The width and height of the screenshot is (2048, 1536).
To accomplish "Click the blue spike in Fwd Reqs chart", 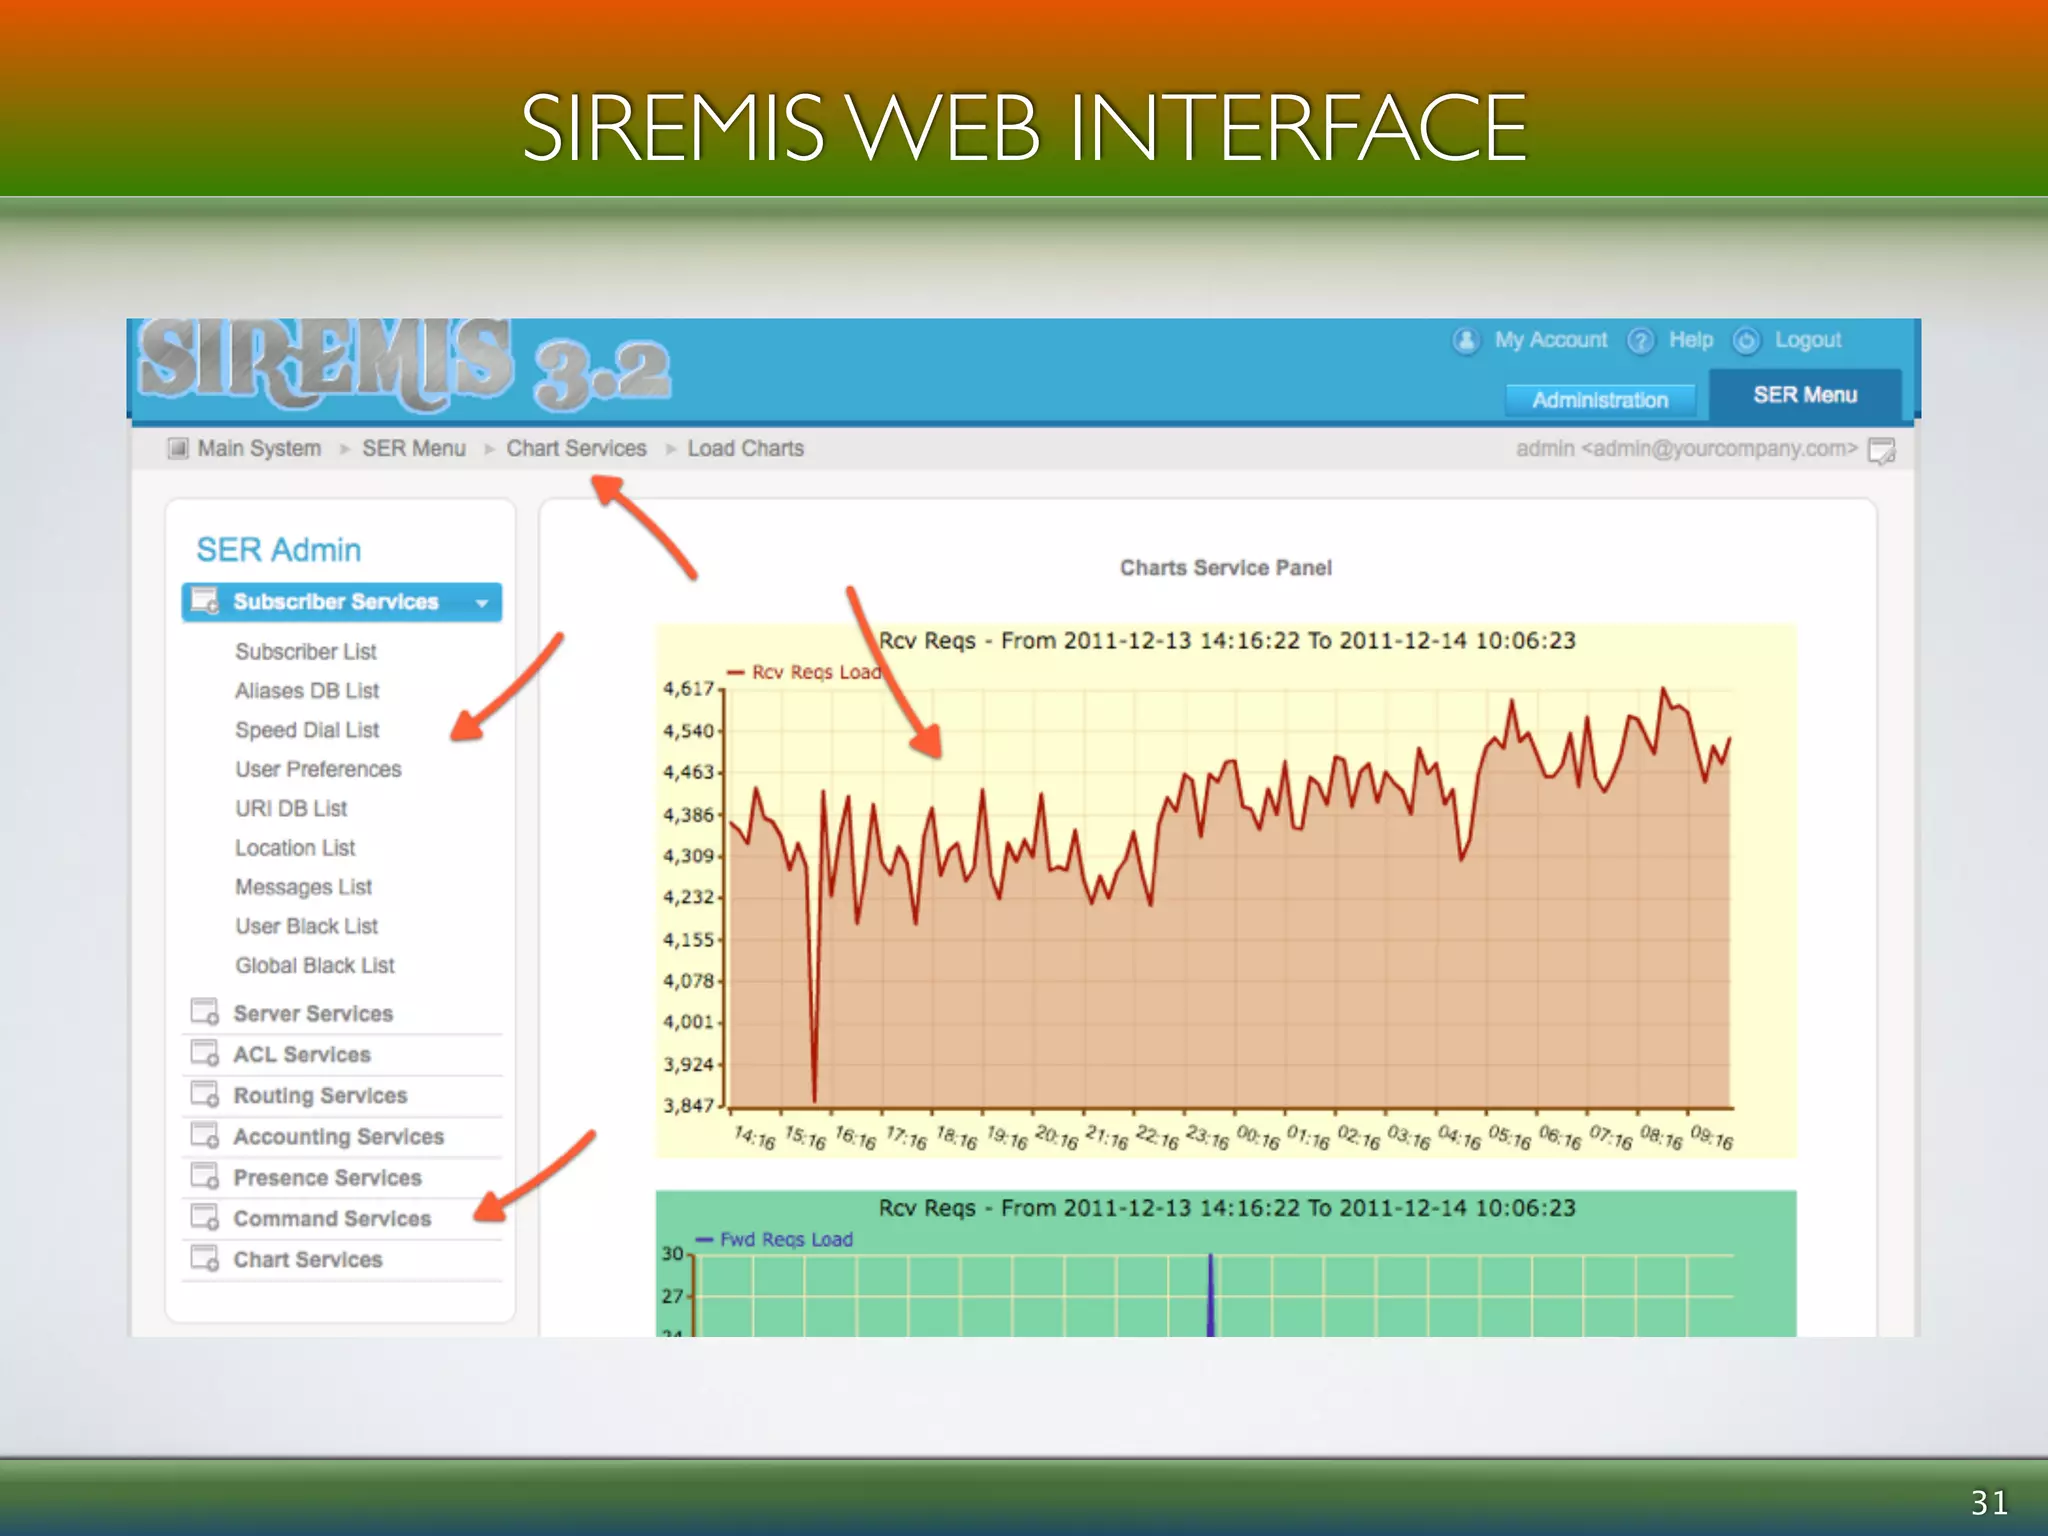I will [x=1210, y=1295].
